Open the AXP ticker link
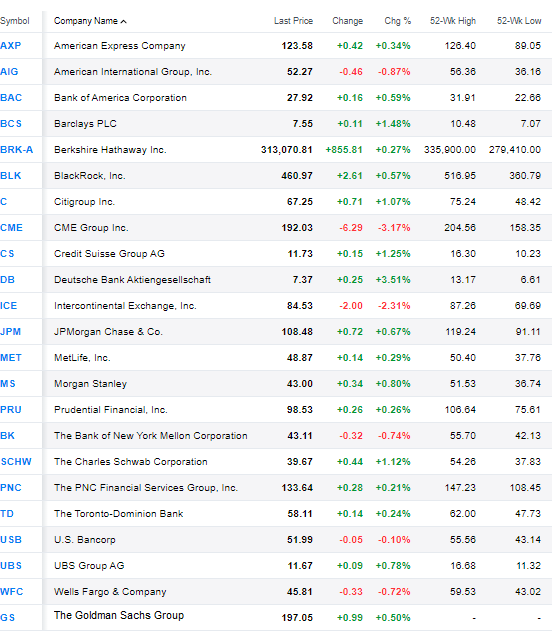Viewport: 552px width, 639px height. tap(11, 46)
